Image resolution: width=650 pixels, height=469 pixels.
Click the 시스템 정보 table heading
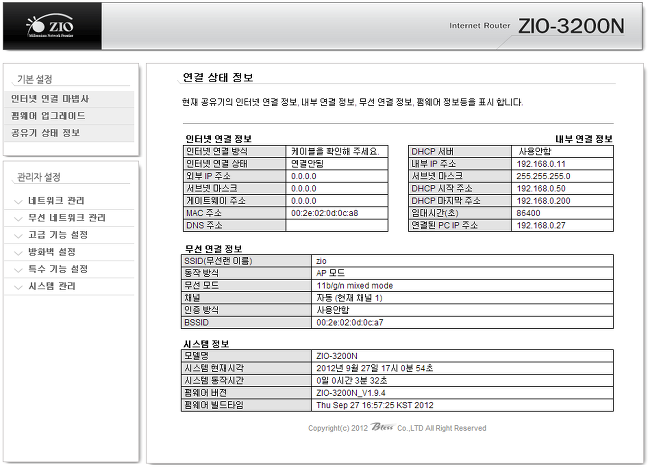tap(206, 344)
